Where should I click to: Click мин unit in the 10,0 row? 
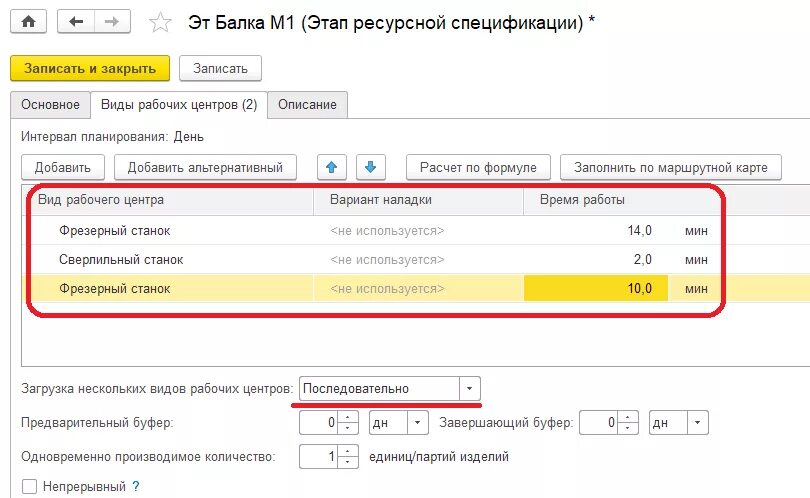(x=696, y=289)
